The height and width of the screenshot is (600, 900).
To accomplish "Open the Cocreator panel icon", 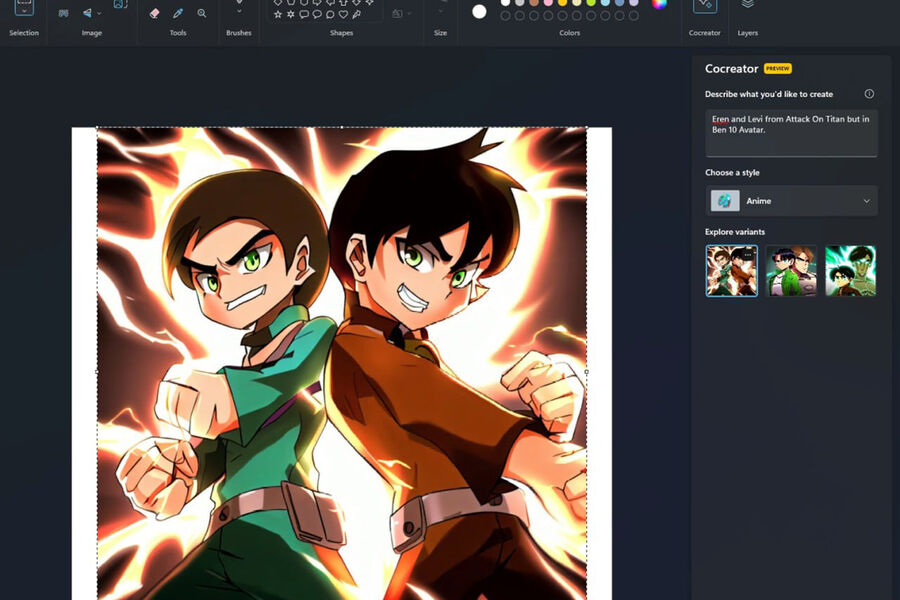I will pyautogui.click(x=705, y=6).
